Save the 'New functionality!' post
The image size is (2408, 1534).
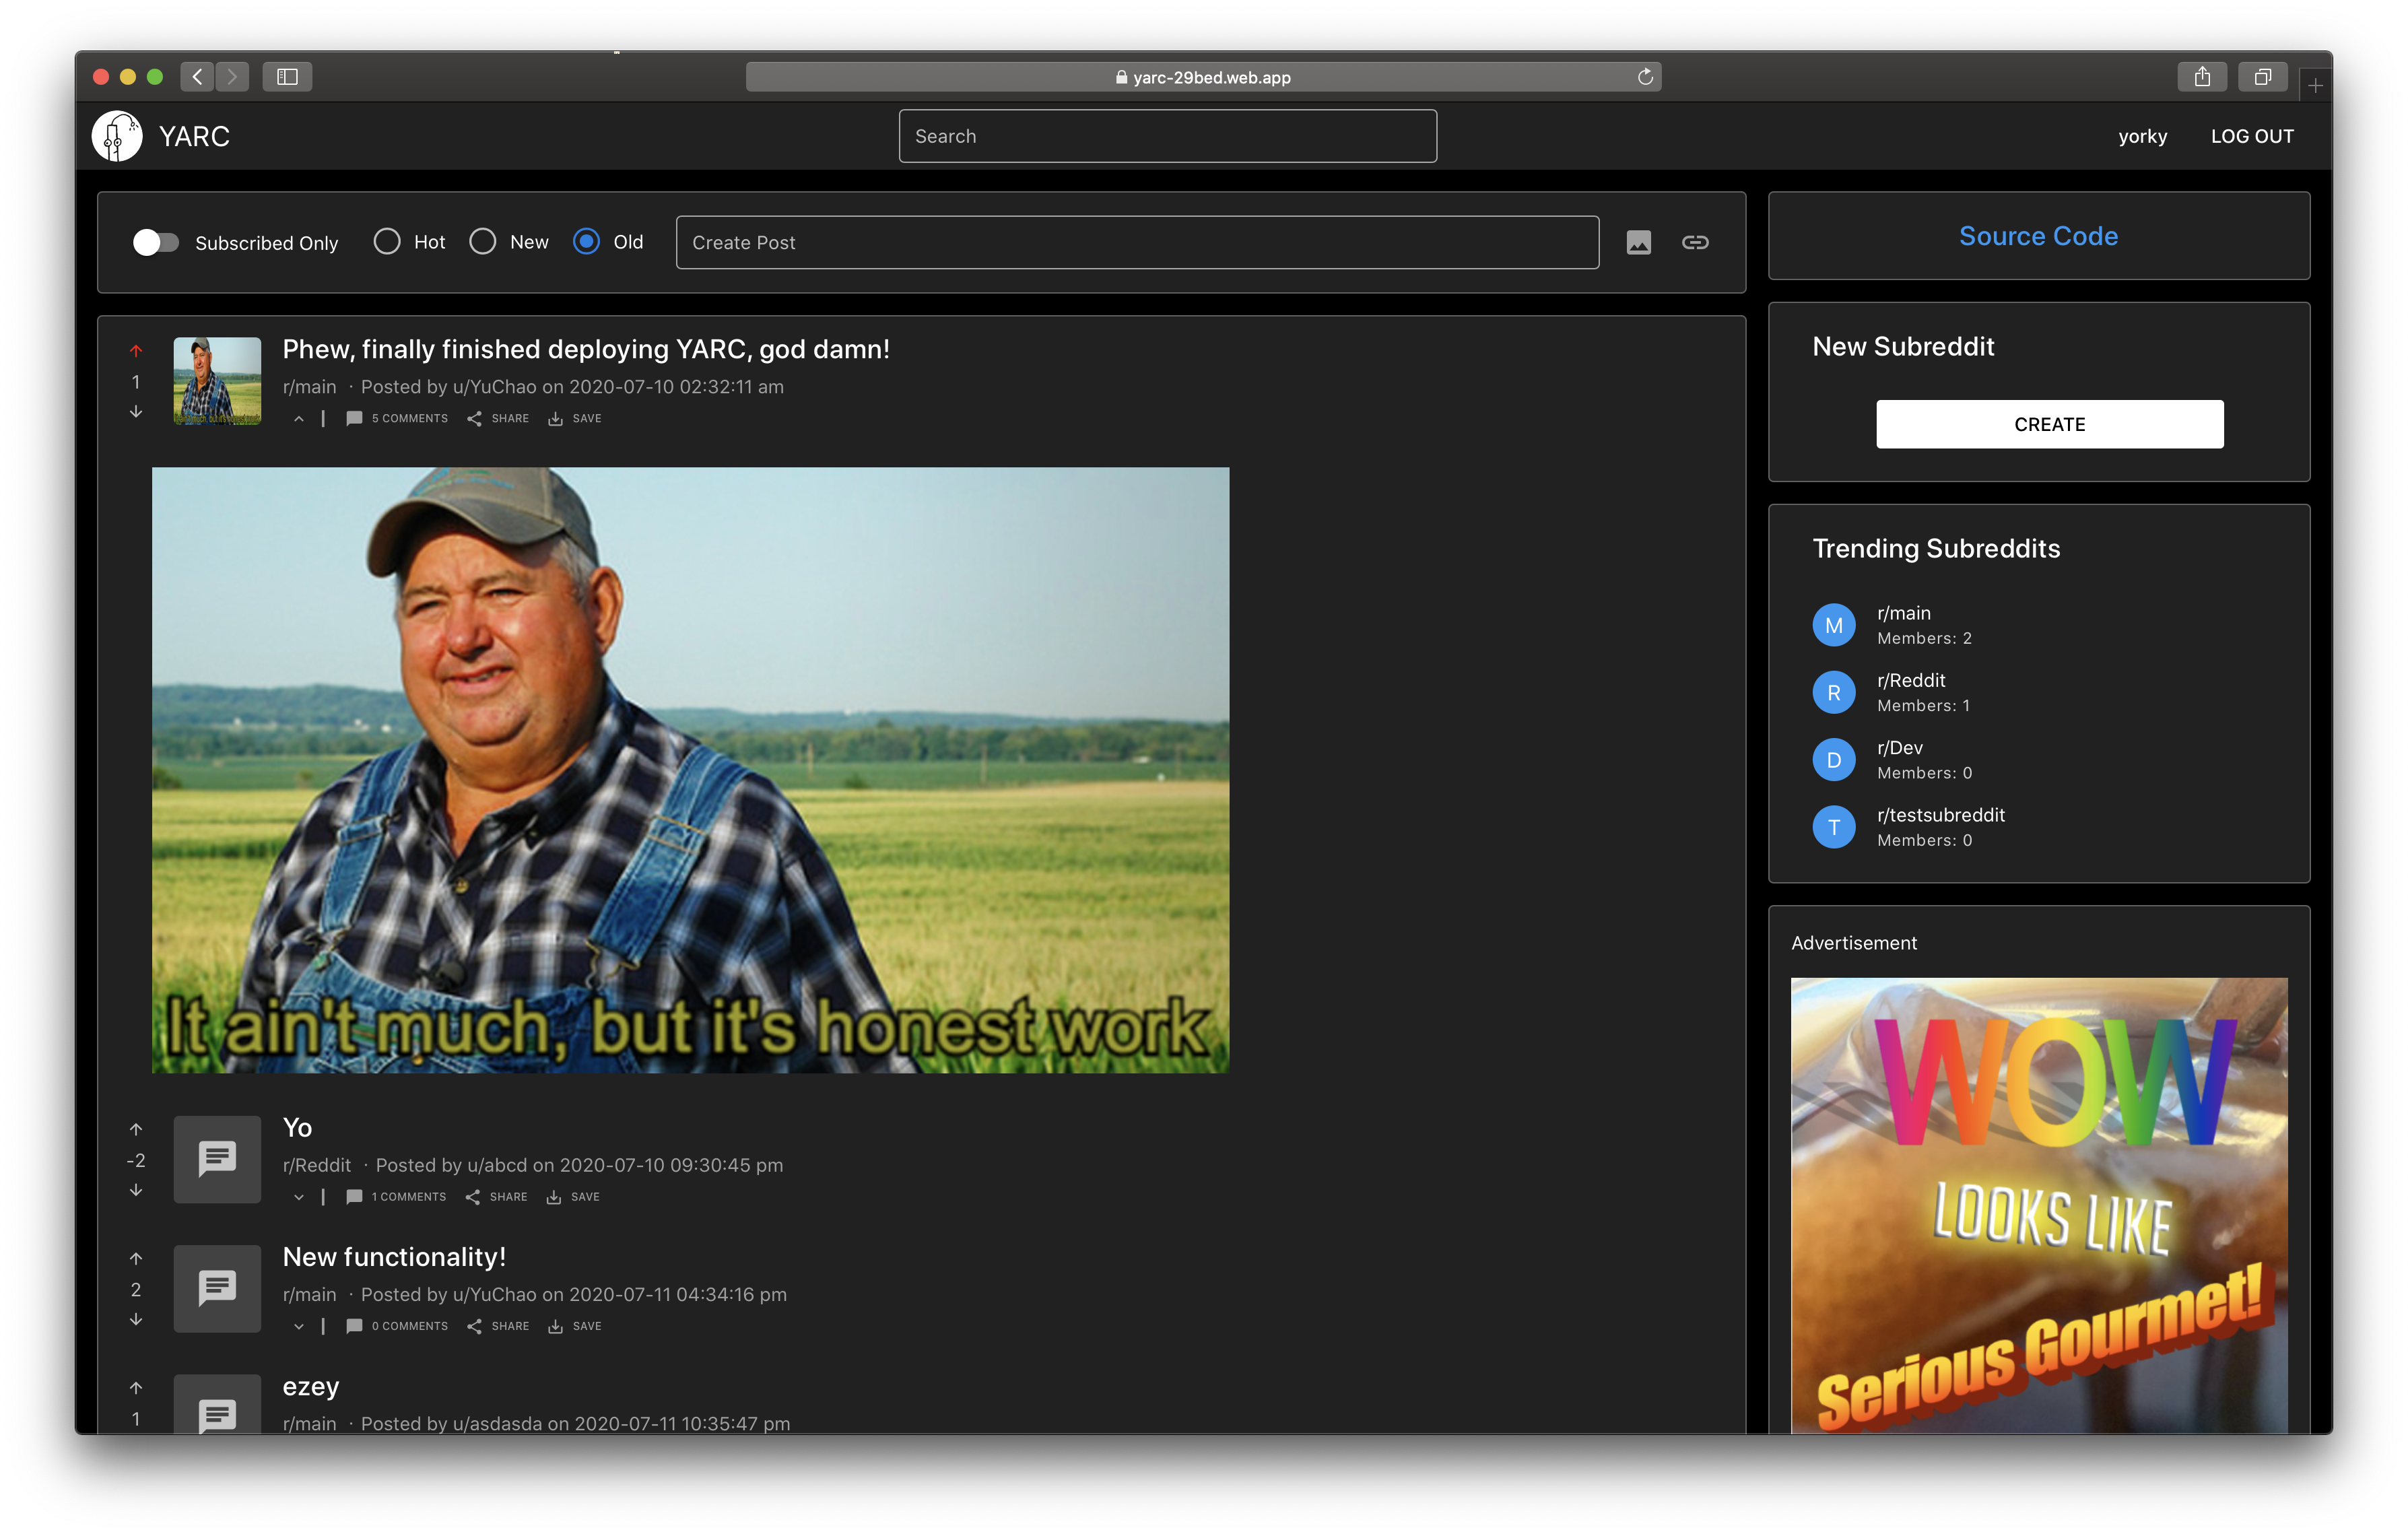(575, 1326)
